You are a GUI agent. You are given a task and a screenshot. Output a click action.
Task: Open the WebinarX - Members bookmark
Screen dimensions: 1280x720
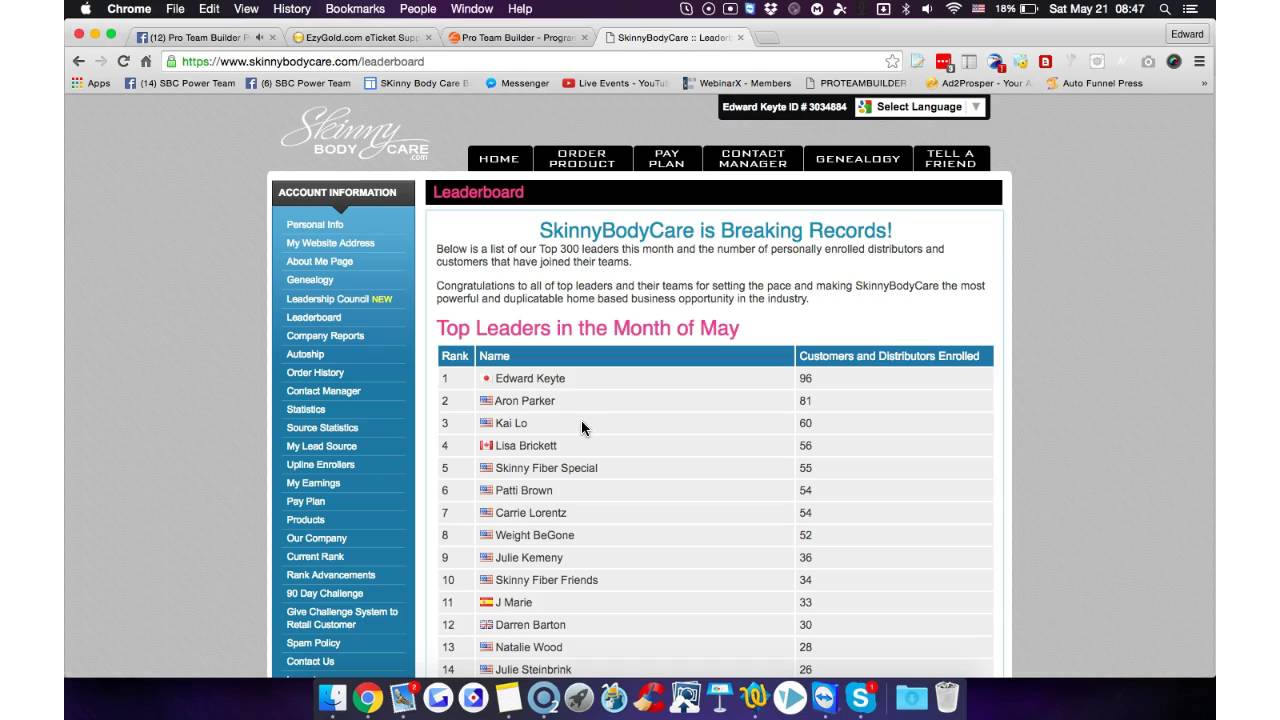coord(737,83)
